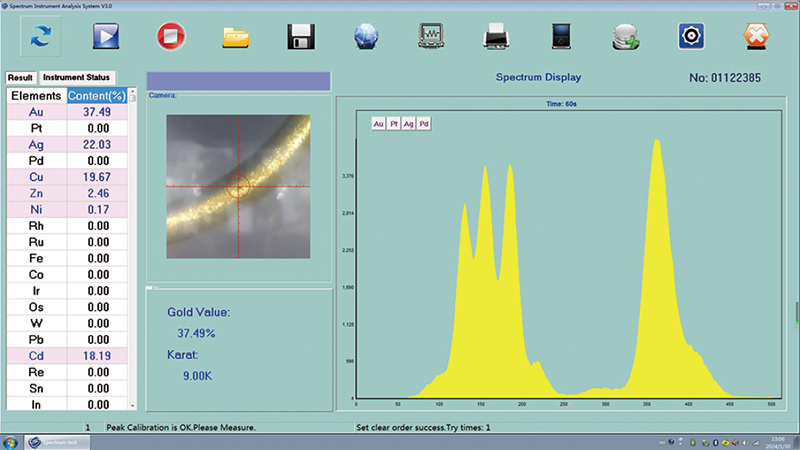Image resolution: width=800 pixels, height=450 pixels.
Task: Click the globe icon in the toolbar
Action: pos(366,37)
